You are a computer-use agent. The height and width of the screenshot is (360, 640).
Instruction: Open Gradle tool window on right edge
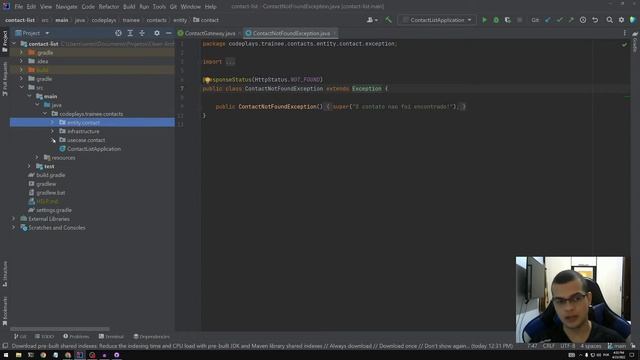coord(635,43)
